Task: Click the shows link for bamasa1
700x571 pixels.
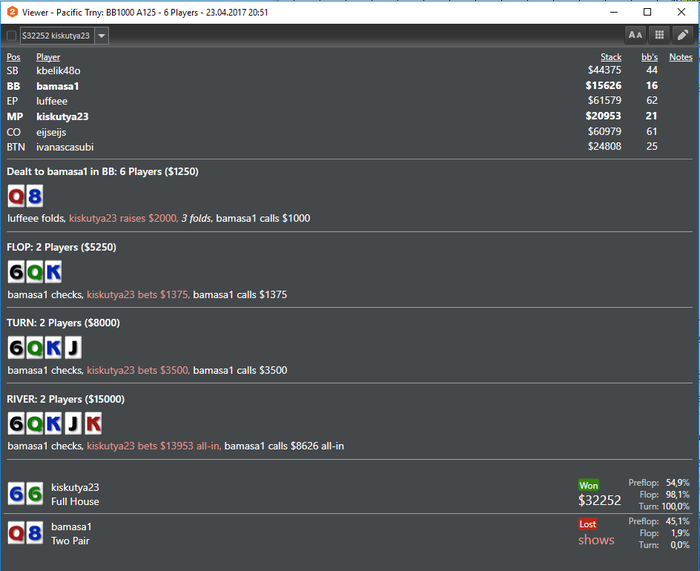Action: [x=596, y=540]
